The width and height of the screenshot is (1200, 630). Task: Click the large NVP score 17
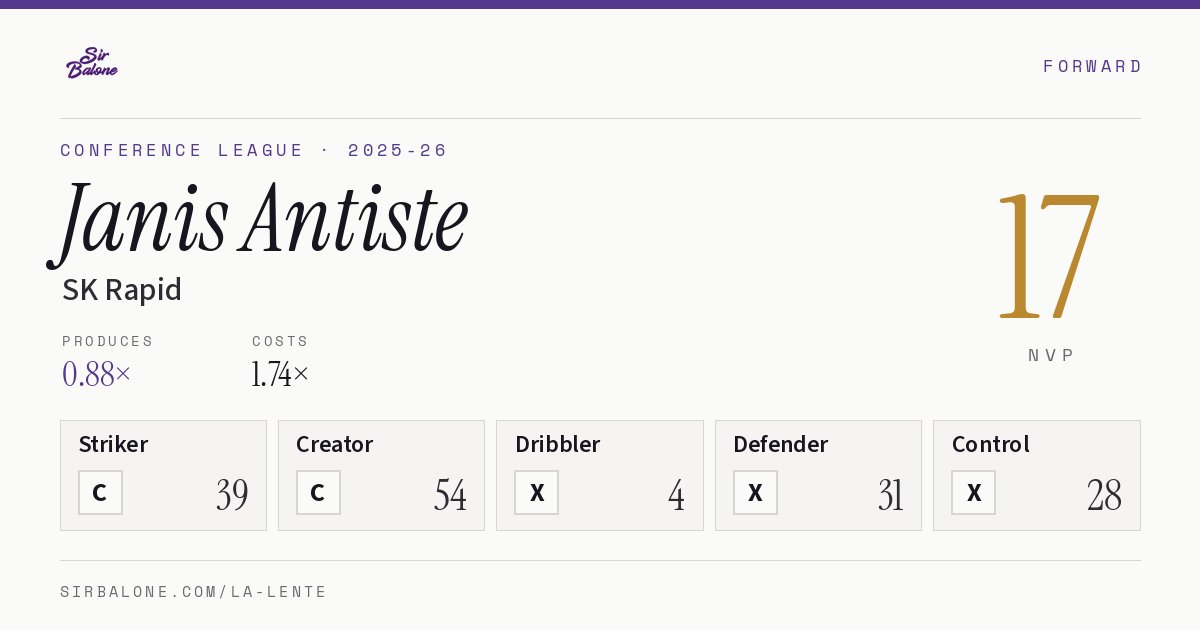point(1050,255)
